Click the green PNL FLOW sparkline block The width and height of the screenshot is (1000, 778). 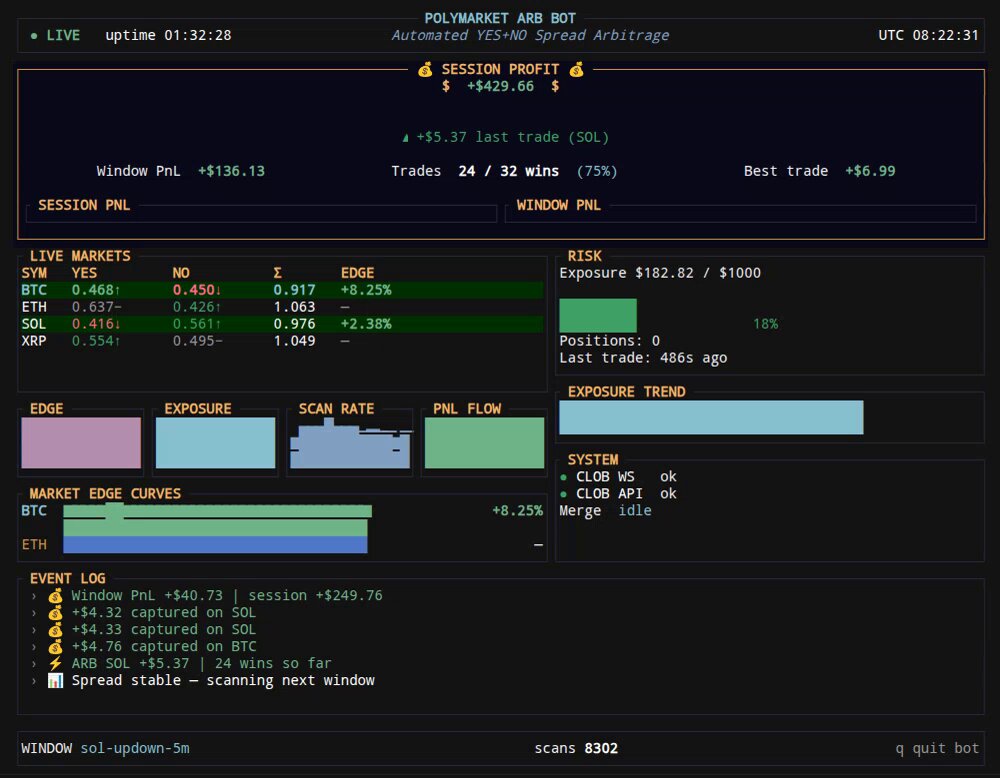(x=484, y=443)
